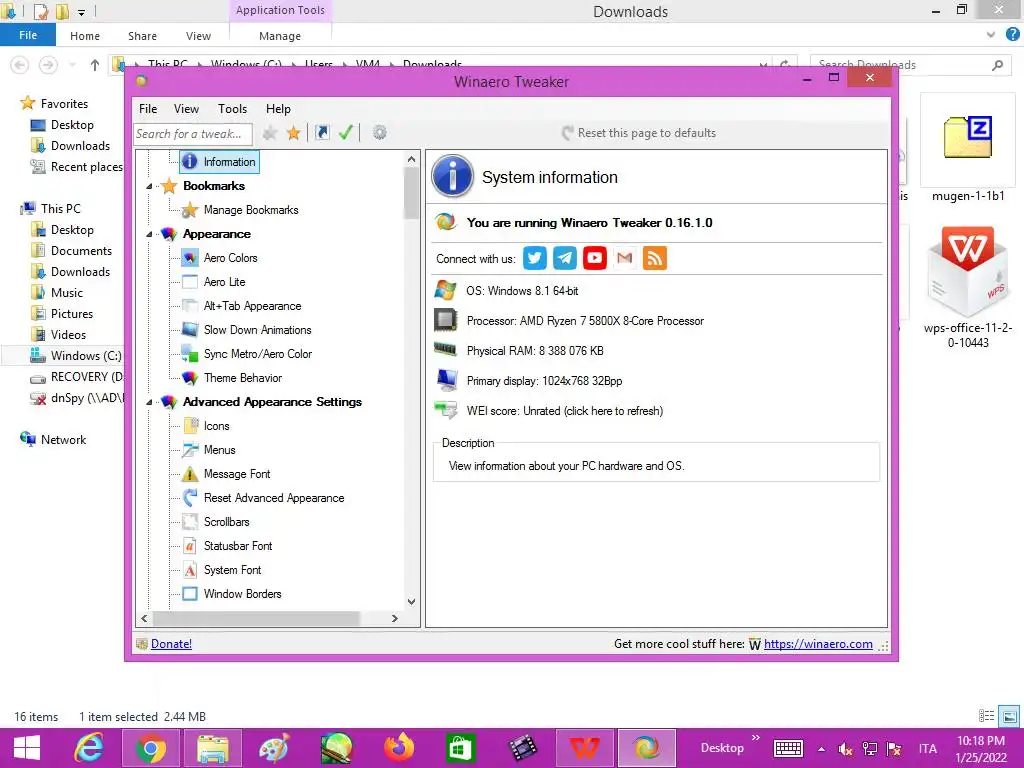
Task: Open Winaero File menu
Action: pyautogui.click(x=148, y=109)
